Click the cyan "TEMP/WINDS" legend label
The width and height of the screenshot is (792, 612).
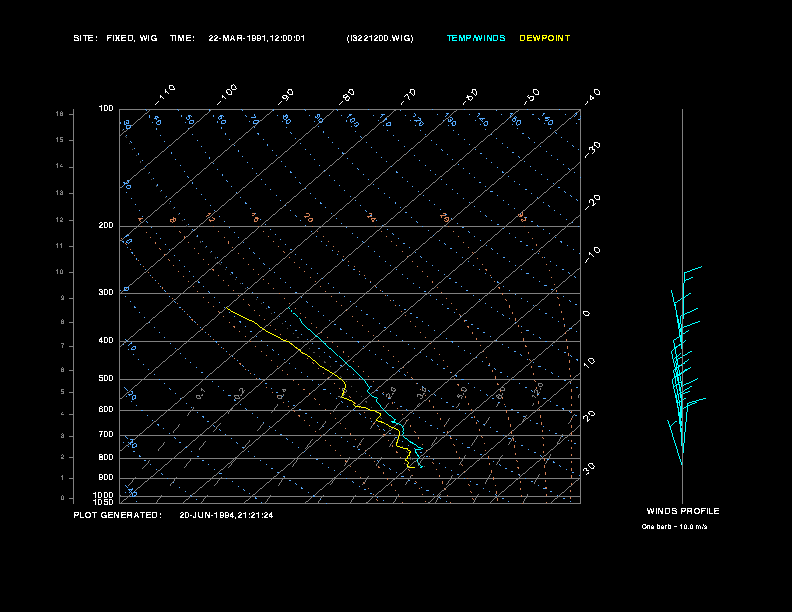[x=476, y=38]
